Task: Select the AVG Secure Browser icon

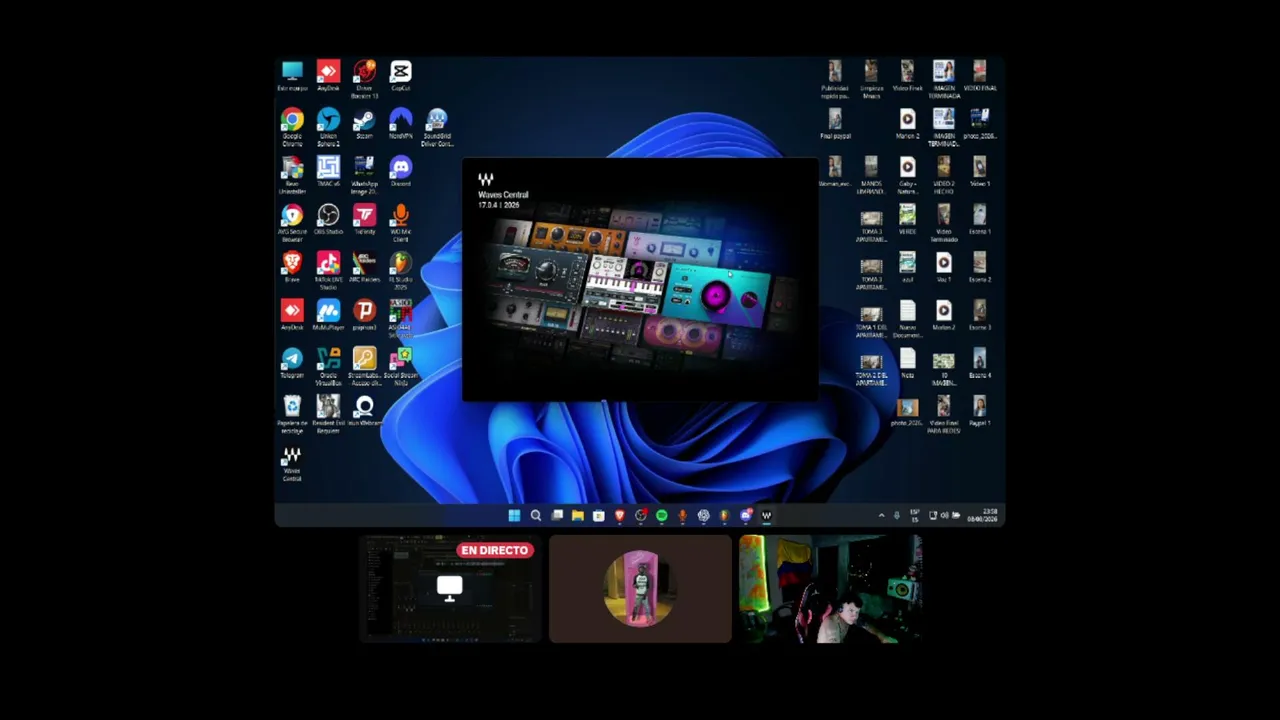Action: [292, 223]
